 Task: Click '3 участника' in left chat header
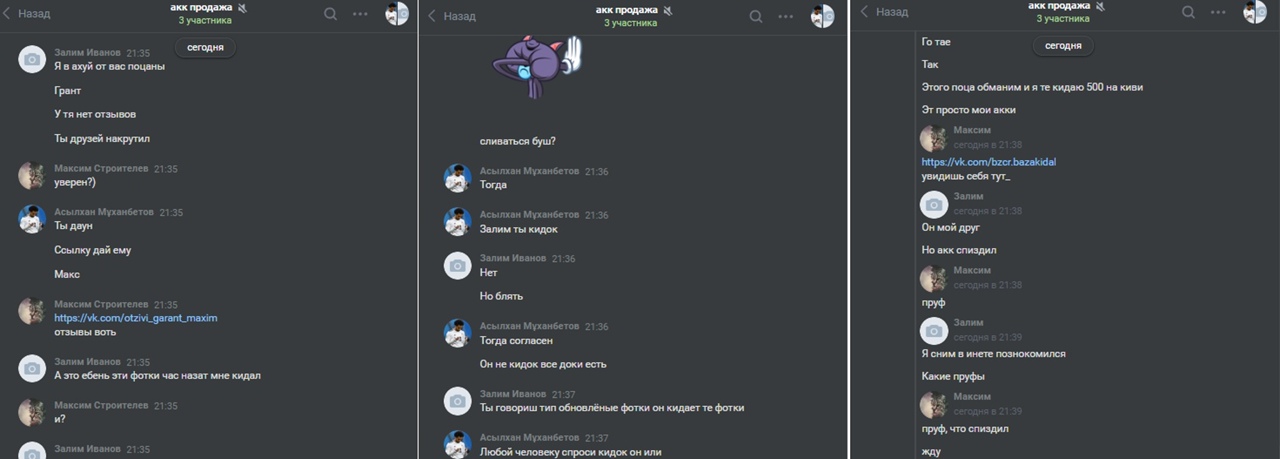205,20
